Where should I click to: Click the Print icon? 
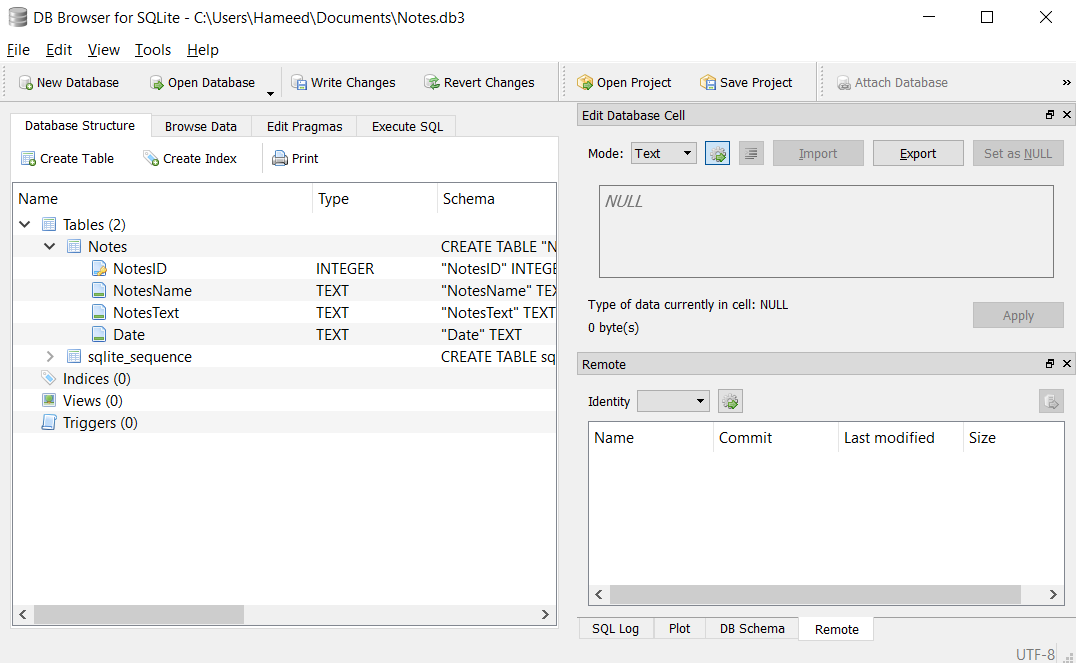pyautogui.click(x=280, y=159)
